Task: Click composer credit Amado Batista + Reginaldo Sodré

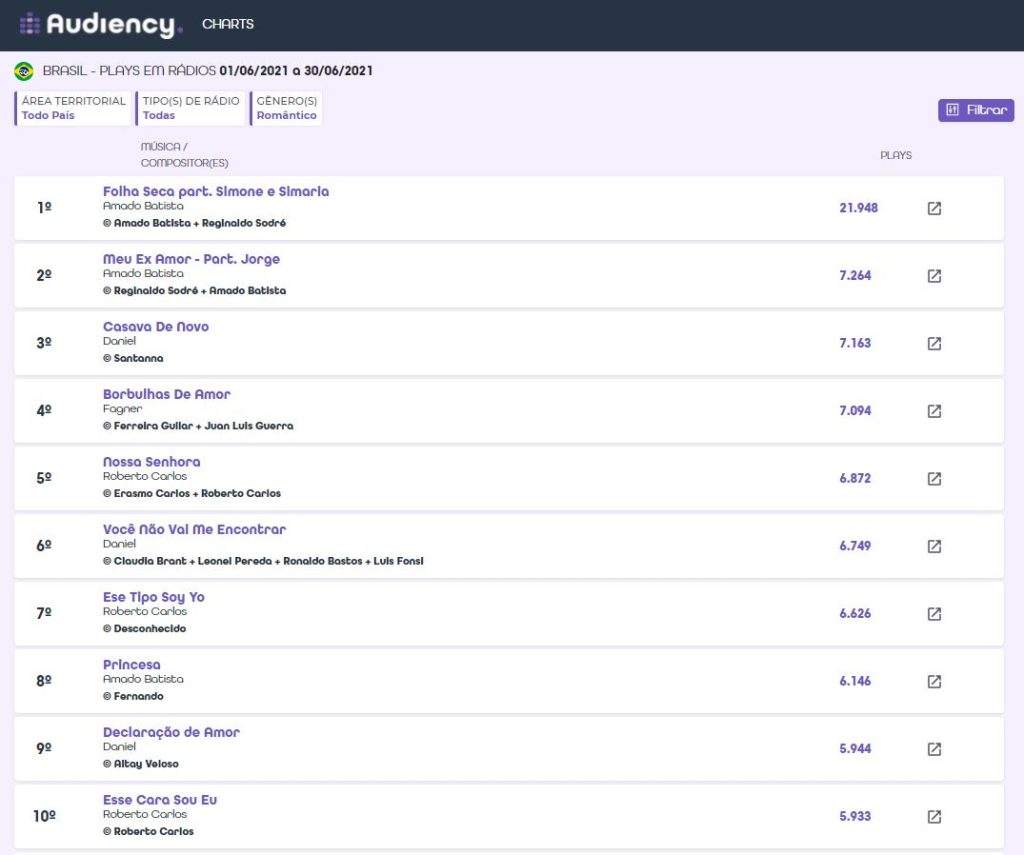Action: 195,223
